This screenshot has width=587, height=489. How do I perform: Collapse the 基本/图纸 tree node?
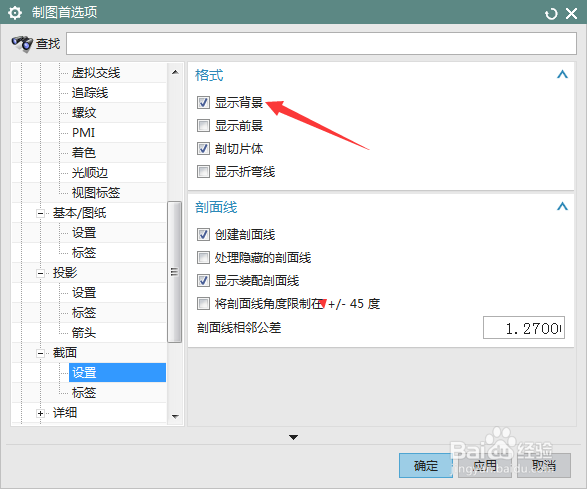pyautogui.click(x=40, y=213)
